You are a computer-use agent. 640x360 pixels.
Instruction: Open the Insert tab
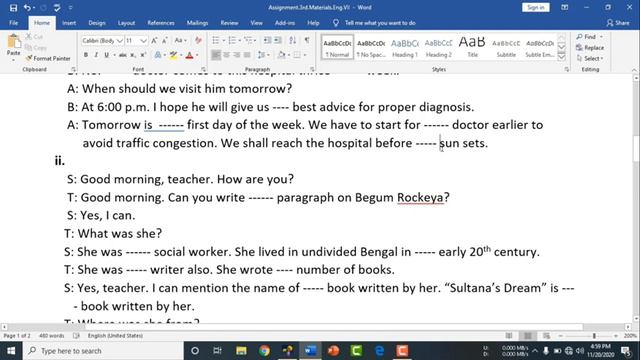pos(69,23)
